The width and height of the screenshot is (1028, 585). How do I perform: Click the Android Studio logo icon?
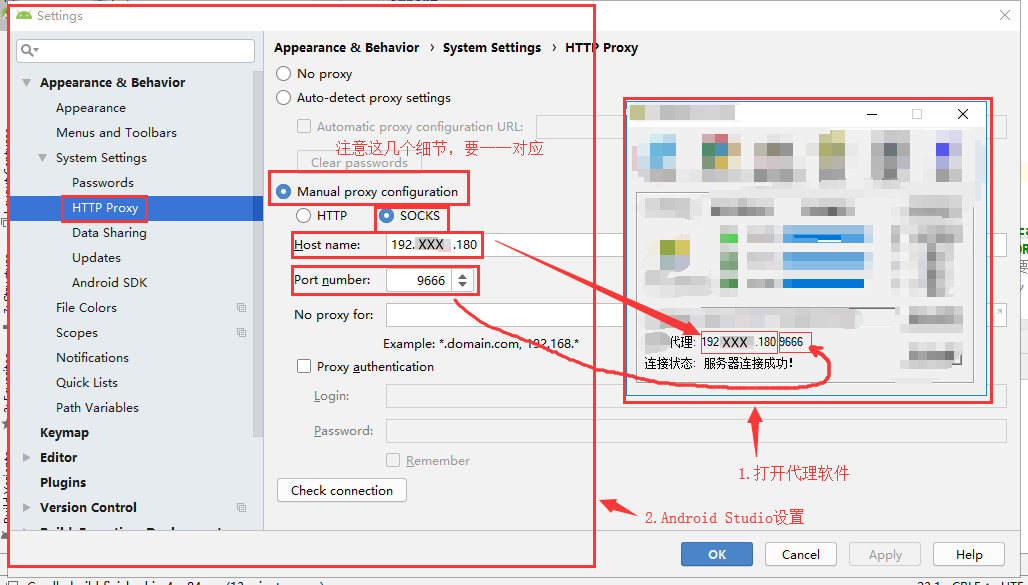[24, 15]
